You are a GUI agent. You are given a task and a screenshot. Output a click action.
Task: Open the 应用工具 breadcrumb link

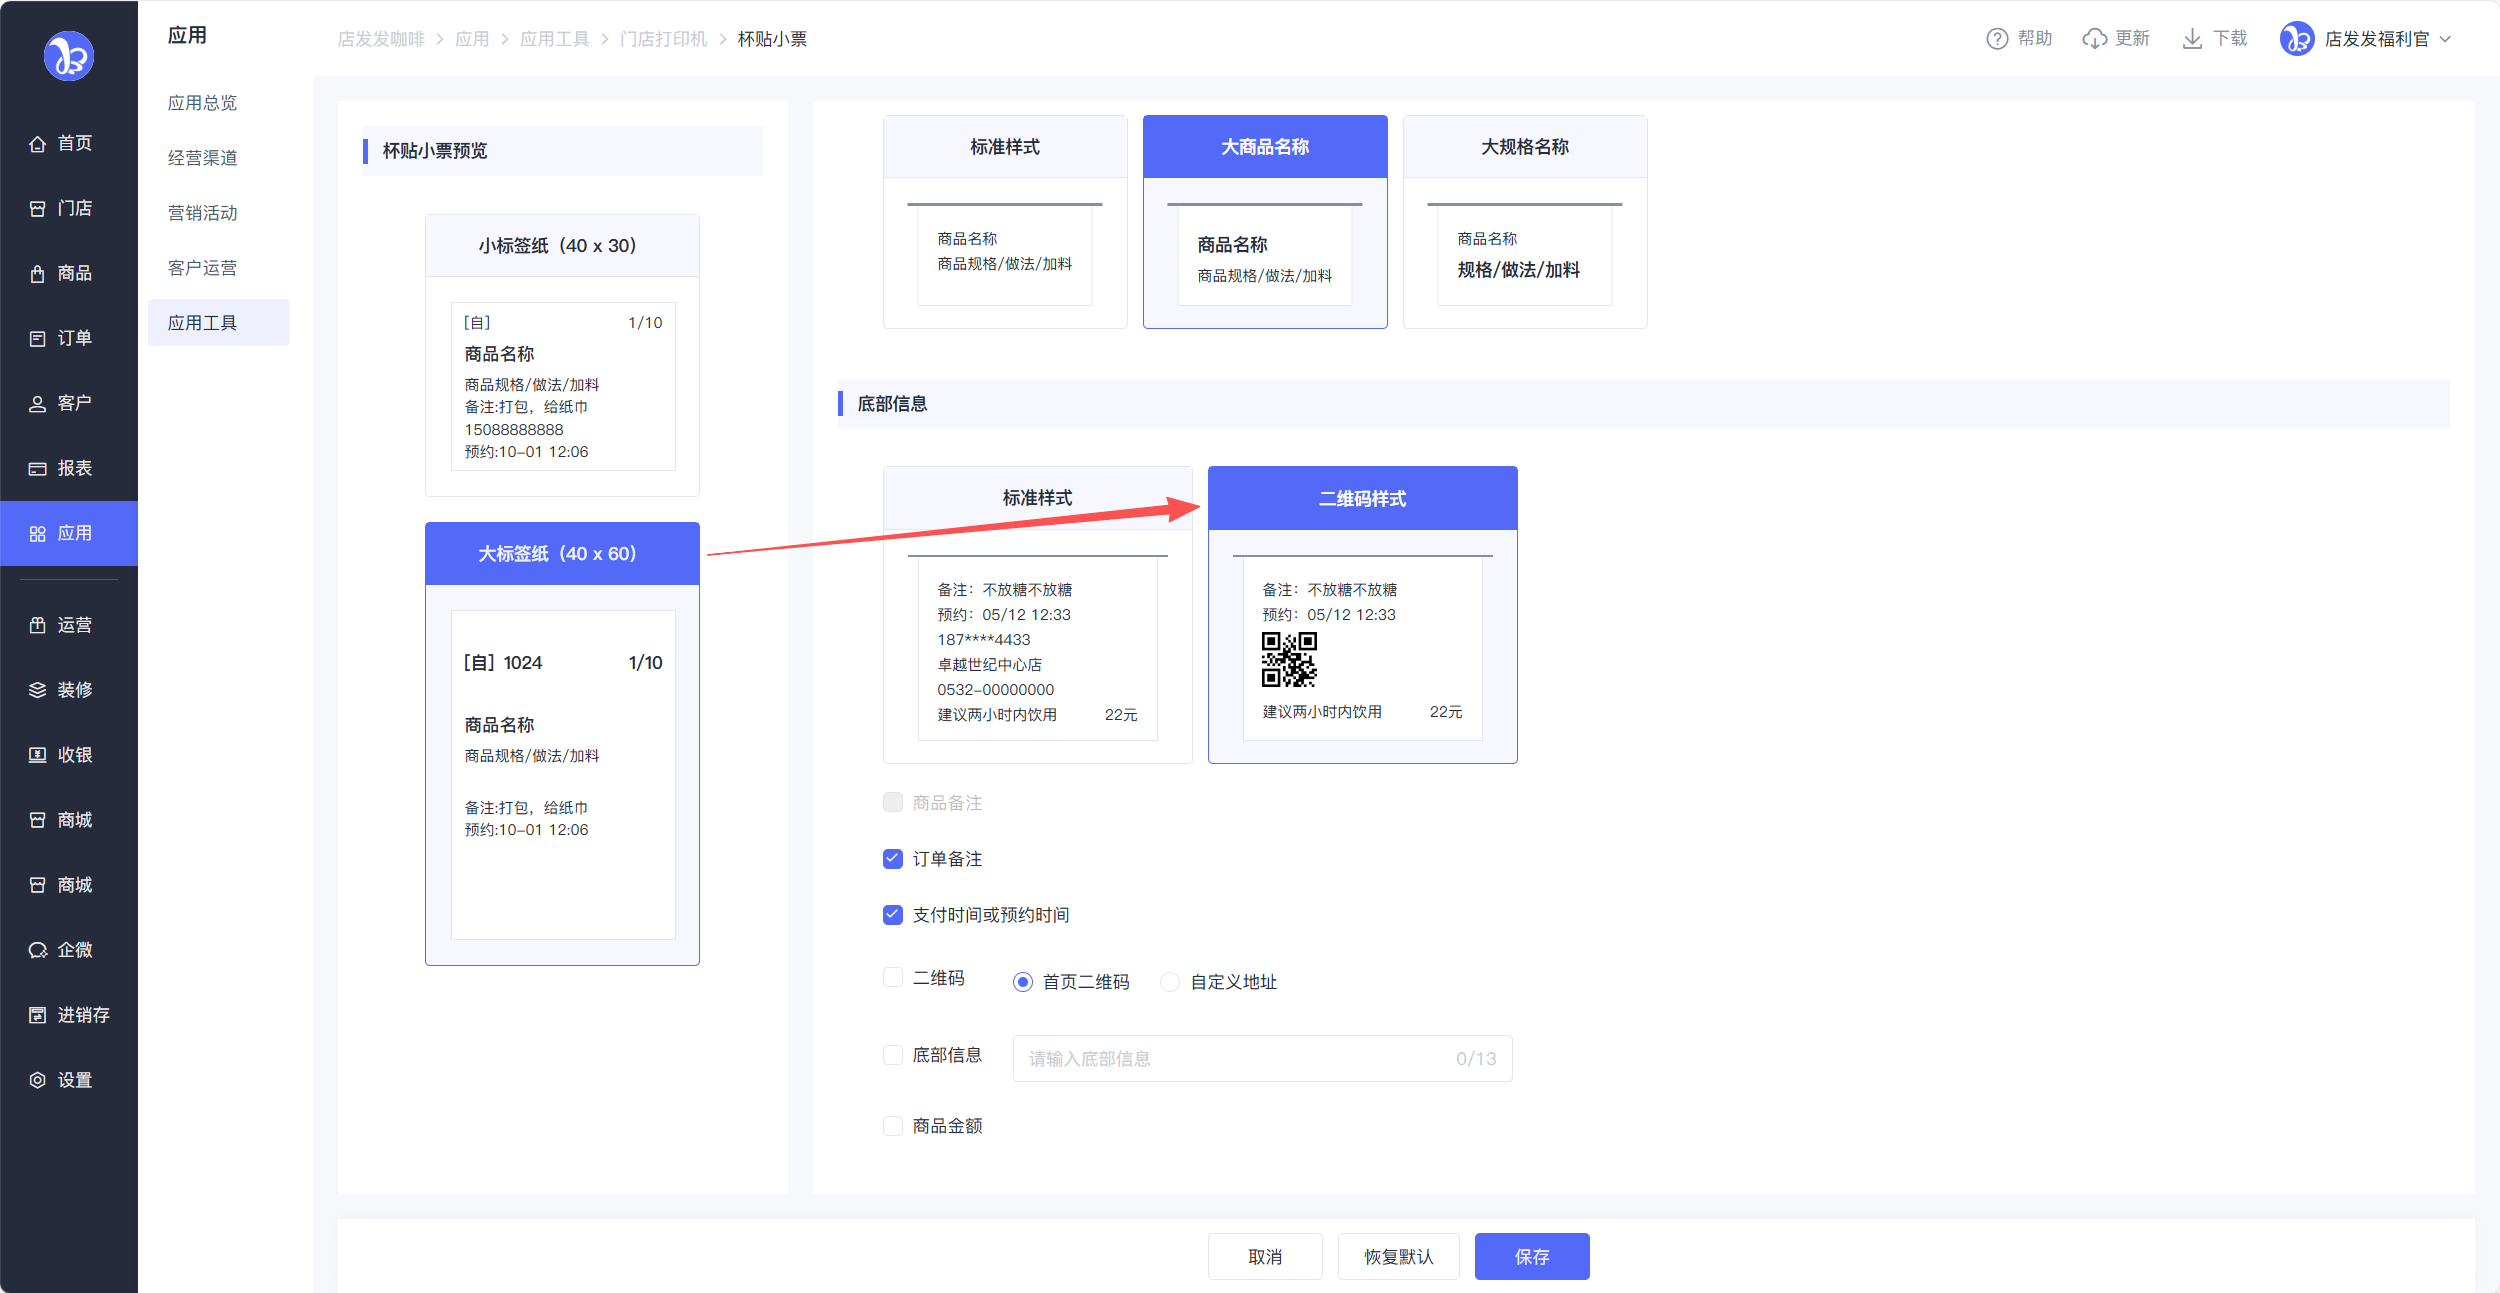click(x=554, y=39)
